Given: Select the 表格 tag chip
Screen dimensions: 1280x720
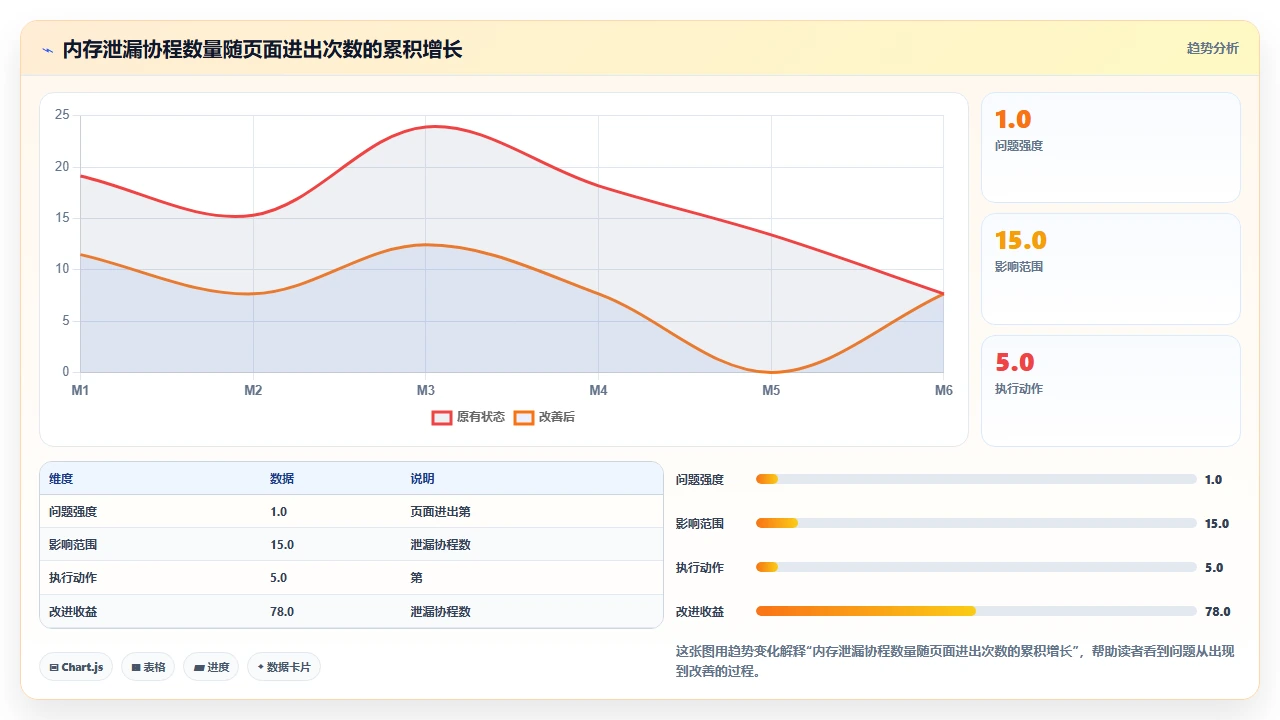Looking at the screenshot, I should [x=148, y=667].
